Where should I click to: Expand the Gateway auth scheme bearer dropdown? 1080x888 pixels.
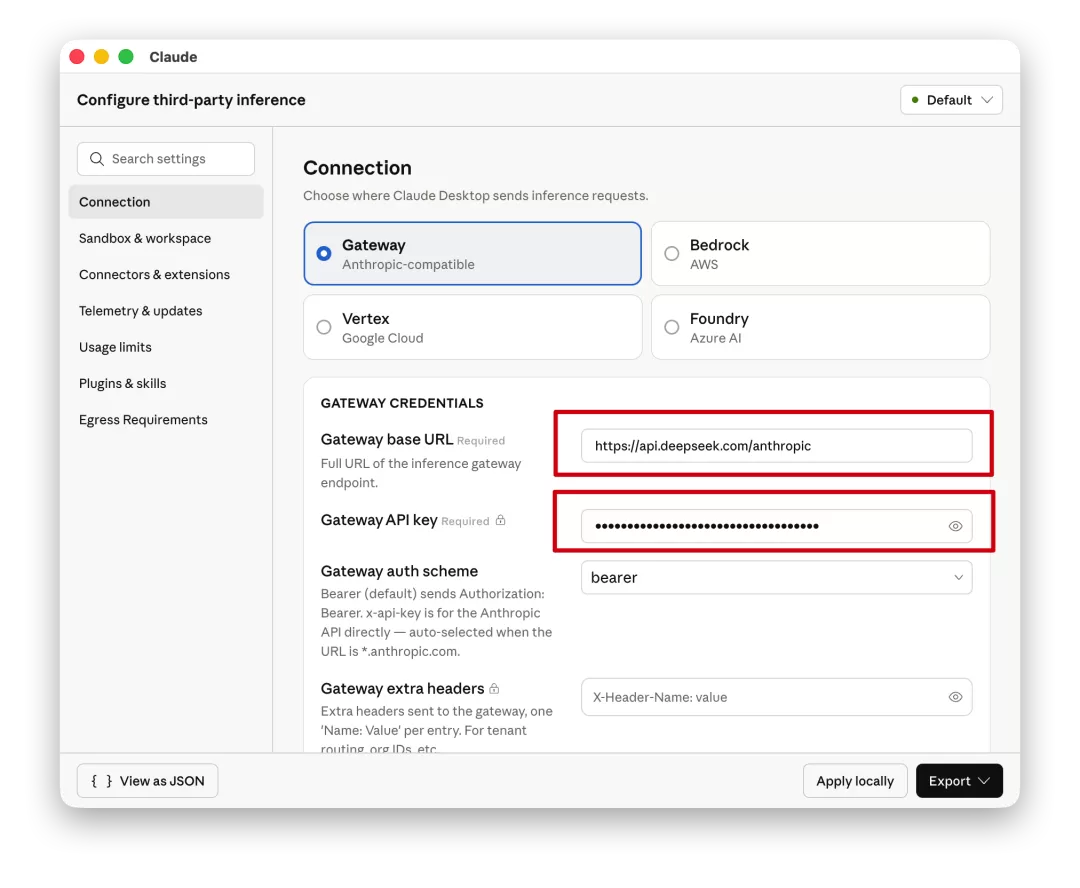click(776, 577)
